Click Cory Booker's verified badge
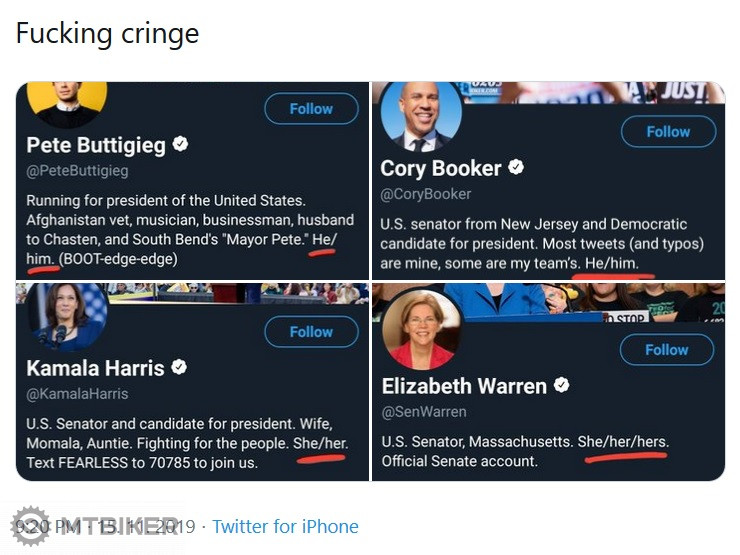This screenshot has width=740, height=555. click(x=516, y=167)
